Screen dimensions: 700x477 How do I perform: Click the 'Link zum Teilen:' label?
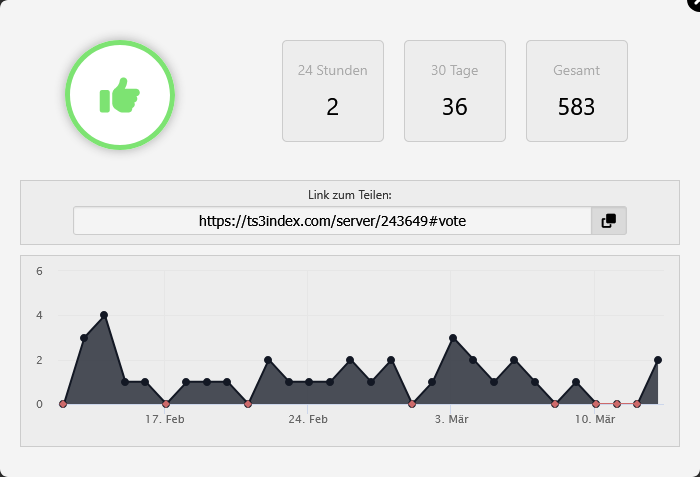coord(350,195)
